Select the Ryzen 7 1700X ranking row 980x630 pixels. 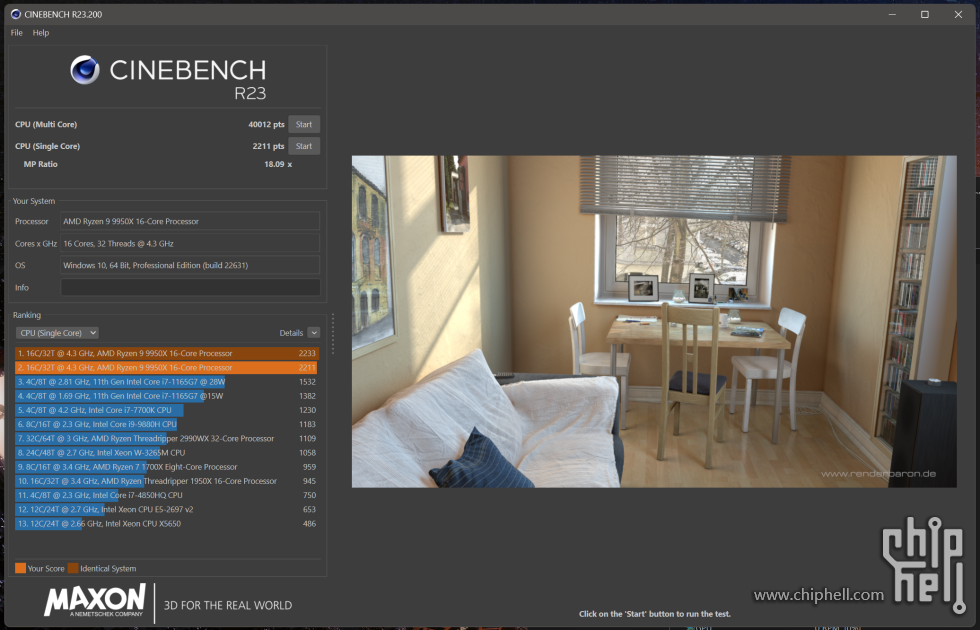[x=167, y=467]
